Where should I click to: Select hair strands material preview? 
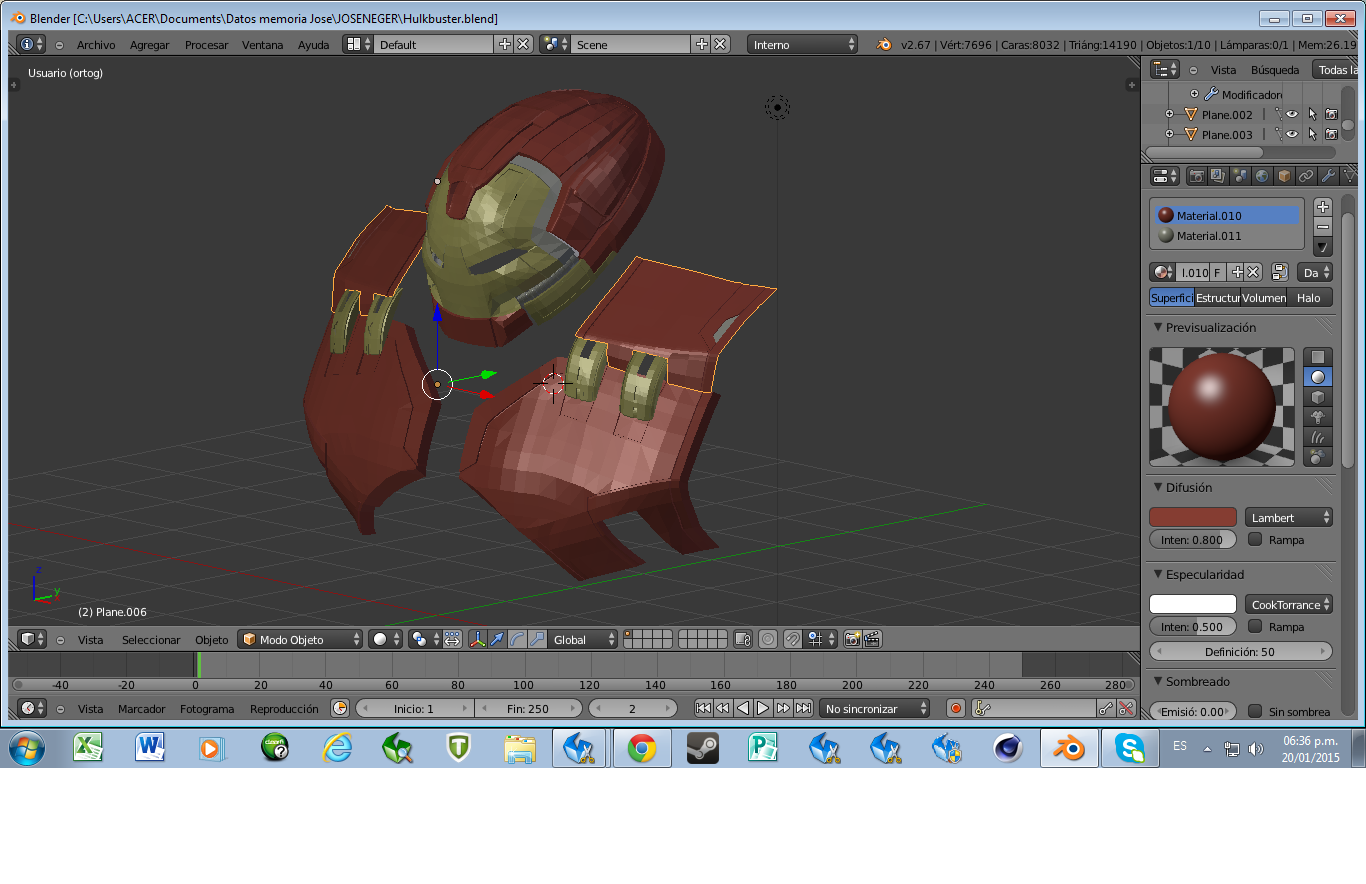pyautogui.click(x=1318, y=437)
